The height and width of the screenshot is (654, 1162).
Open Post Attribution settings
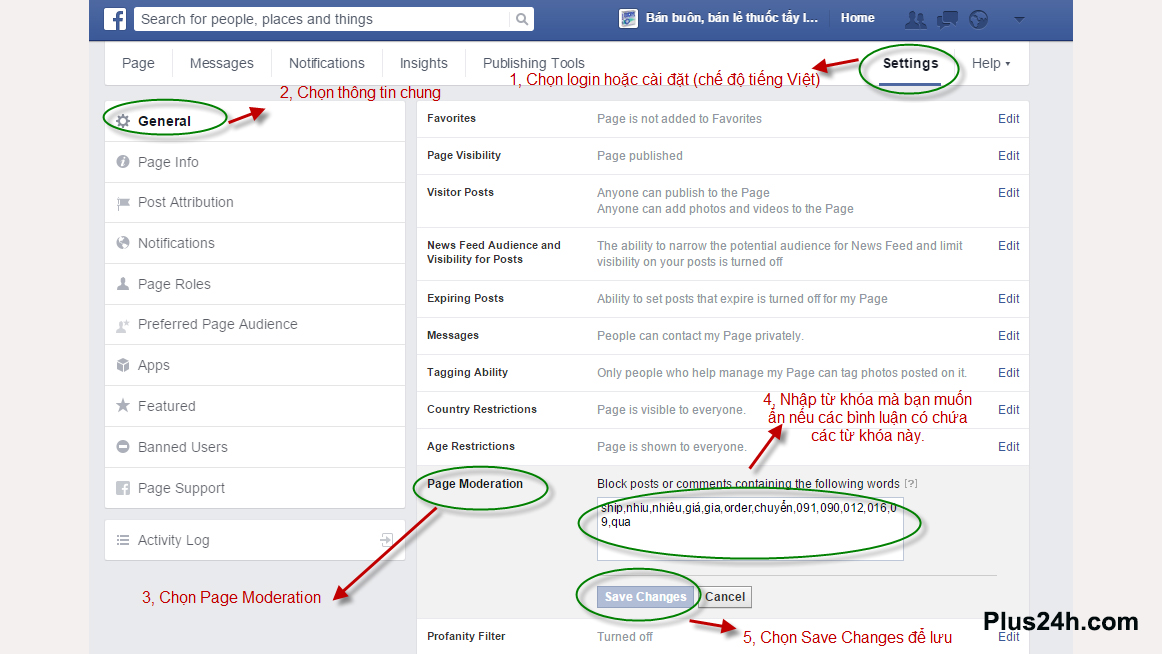point(255,202)
